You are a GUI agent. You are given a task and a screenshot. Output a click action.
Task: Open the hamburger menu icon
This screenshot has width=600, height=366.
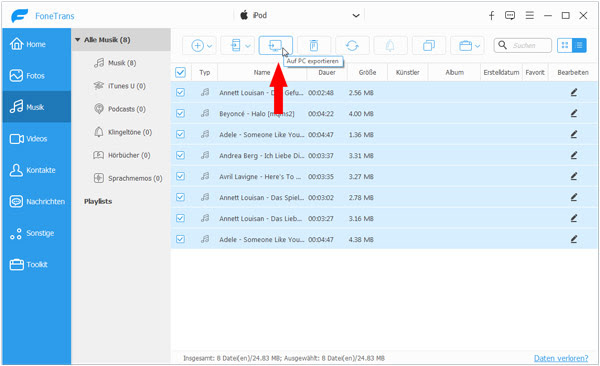pos(530,15)
